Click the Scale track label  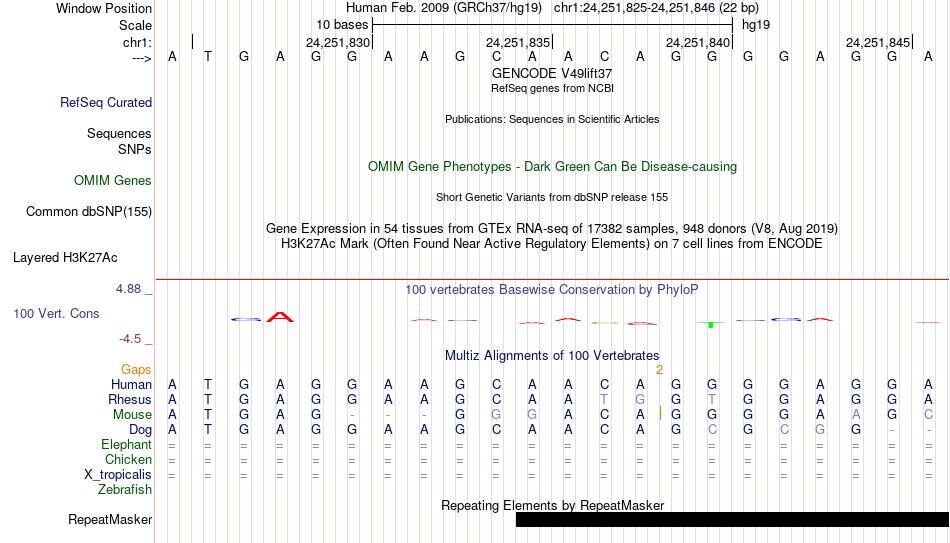136,25
